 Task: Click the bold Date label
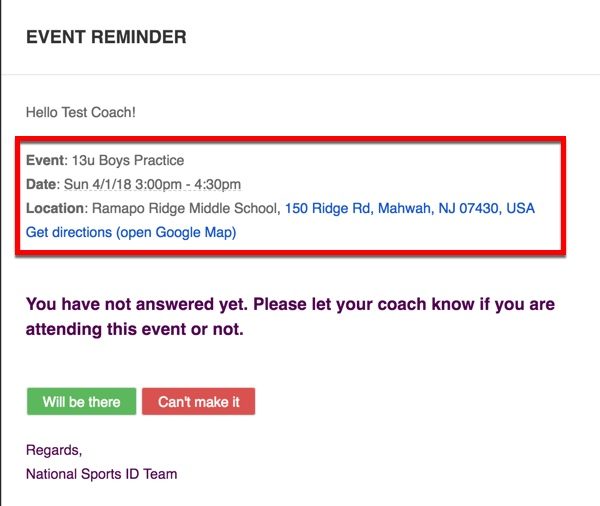point(41,184)
